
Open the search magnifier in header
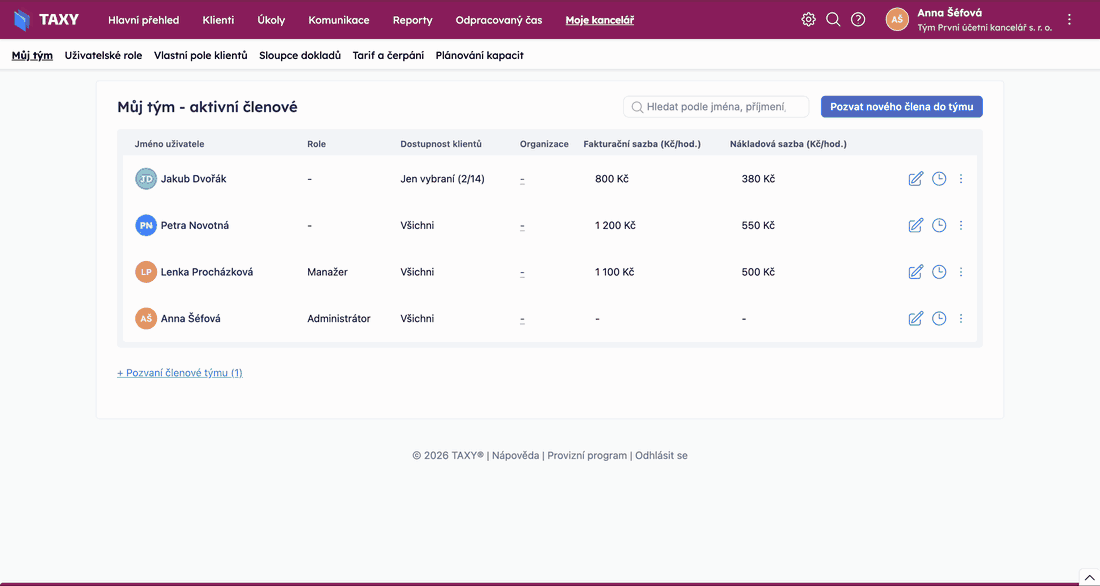tap(833, 20)
